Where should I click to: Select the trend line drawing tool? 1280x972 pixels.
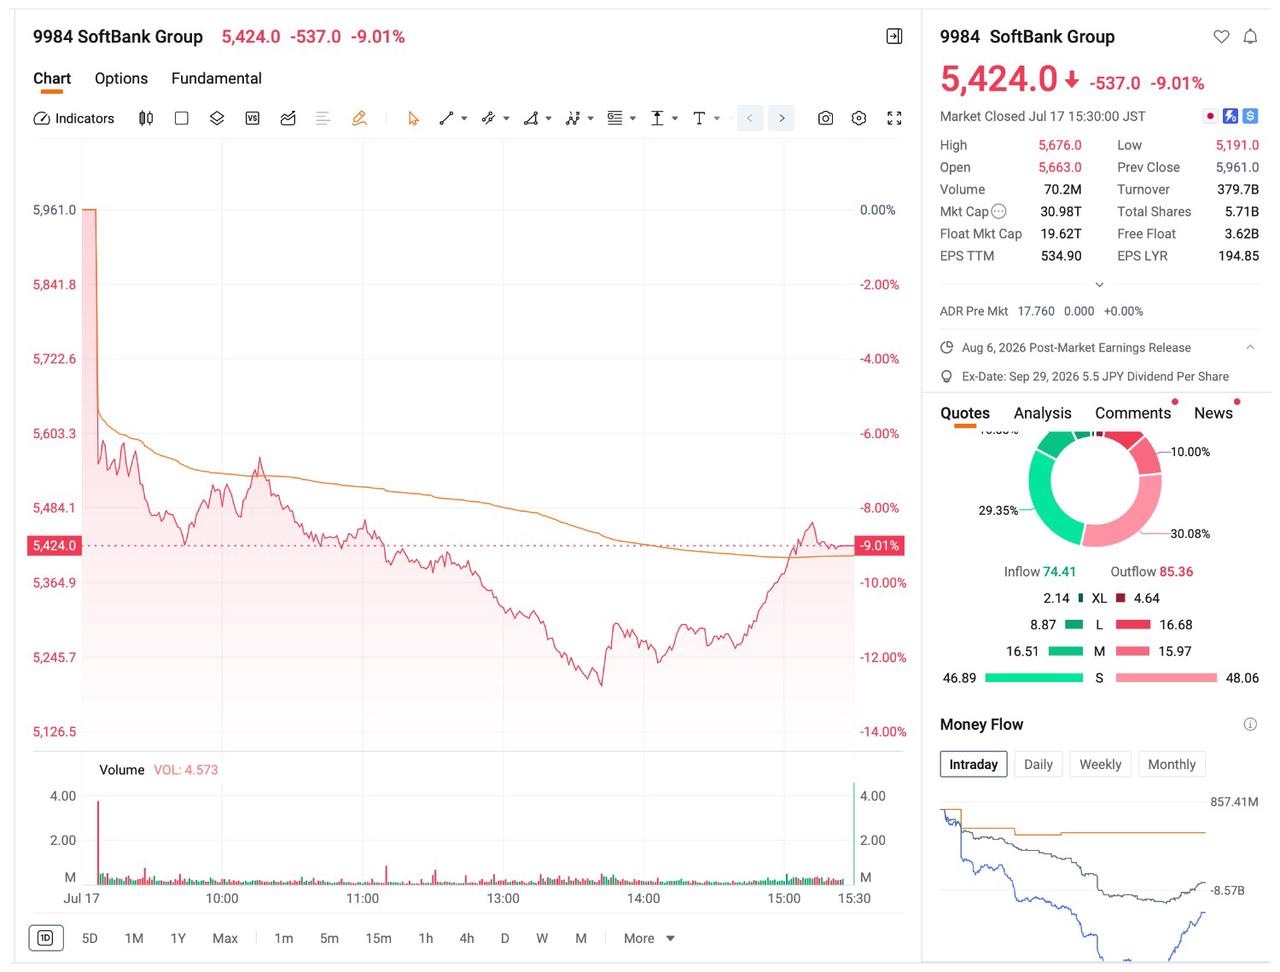447,118
